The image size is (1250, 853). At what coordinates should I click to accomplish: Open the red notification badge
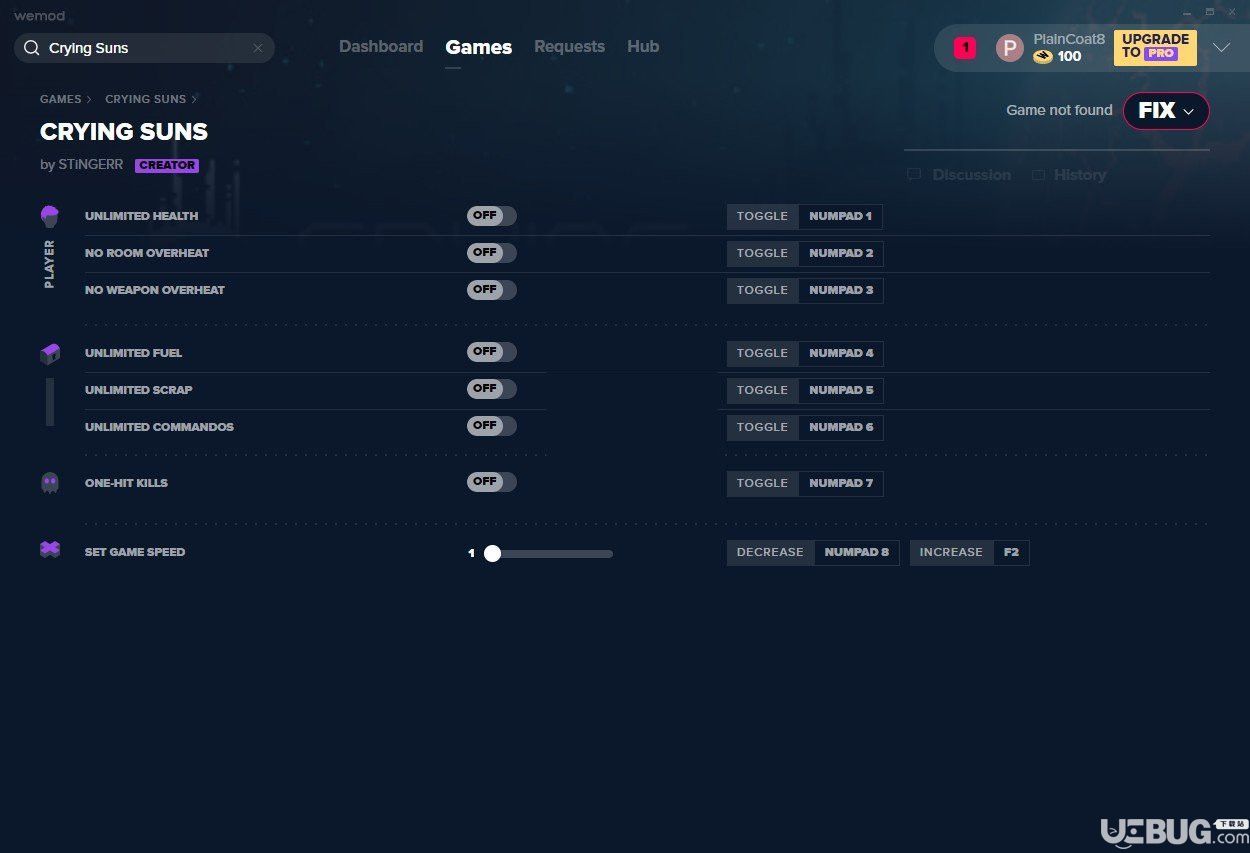pyautogui.click(x=965, y=47)
